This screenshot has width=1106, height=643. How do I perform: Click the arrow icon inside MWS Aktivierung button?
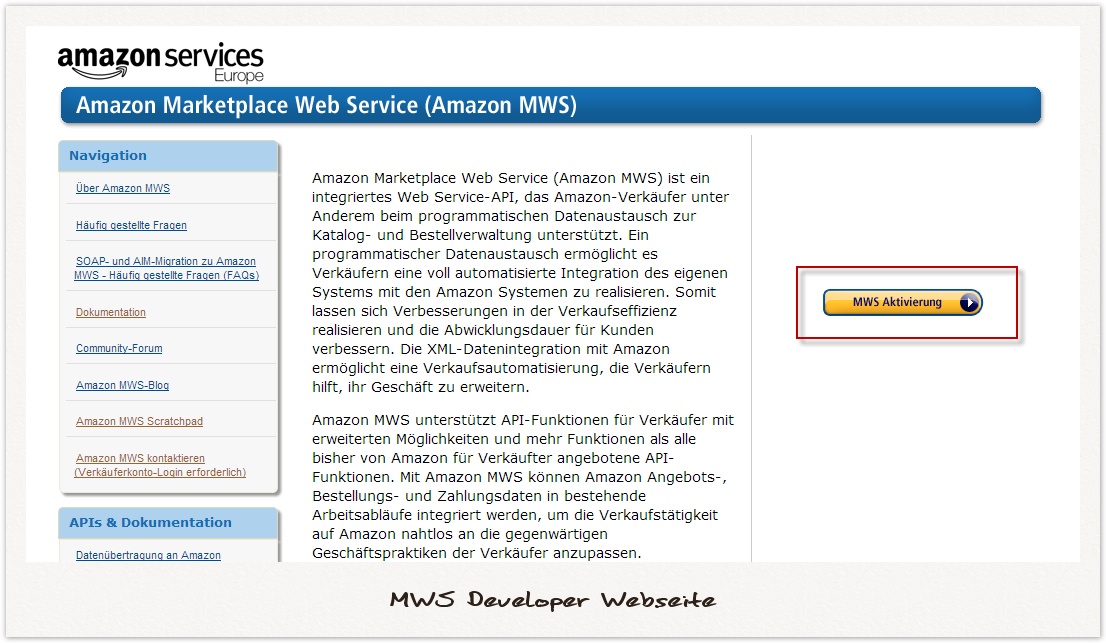point(968,301)
